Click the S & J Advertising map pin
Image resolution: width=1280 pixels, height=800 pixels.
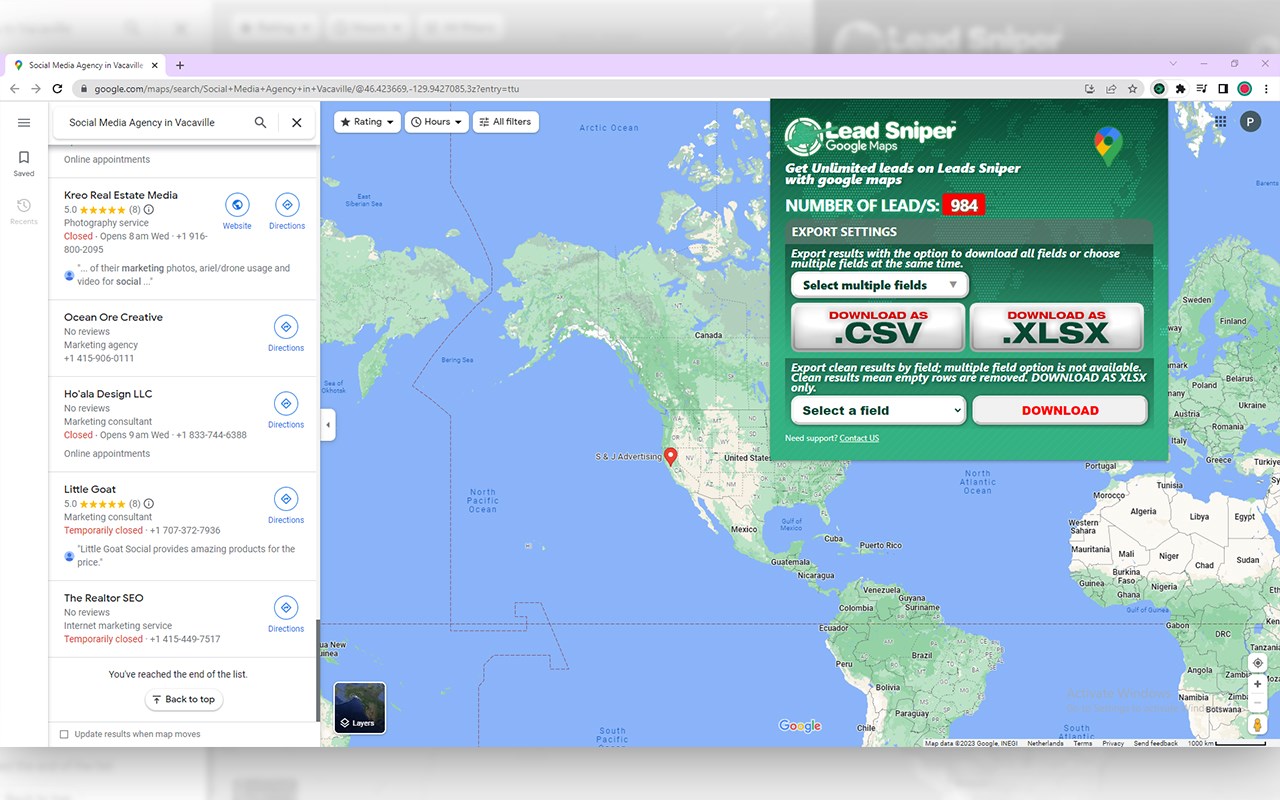(x=671, y=456)
